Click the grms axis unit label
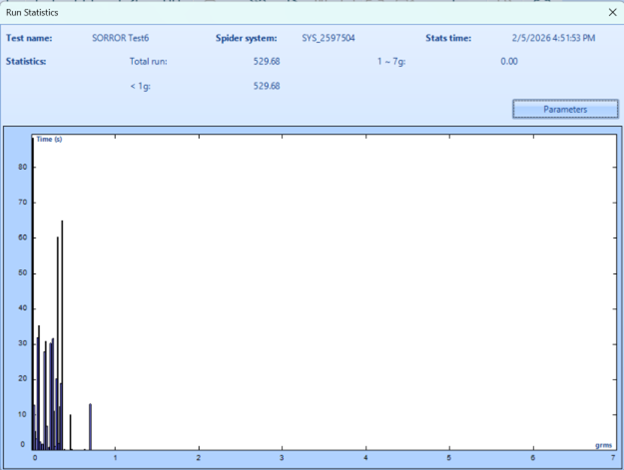The width and height of the screenshot is (624, 470). 603,444
